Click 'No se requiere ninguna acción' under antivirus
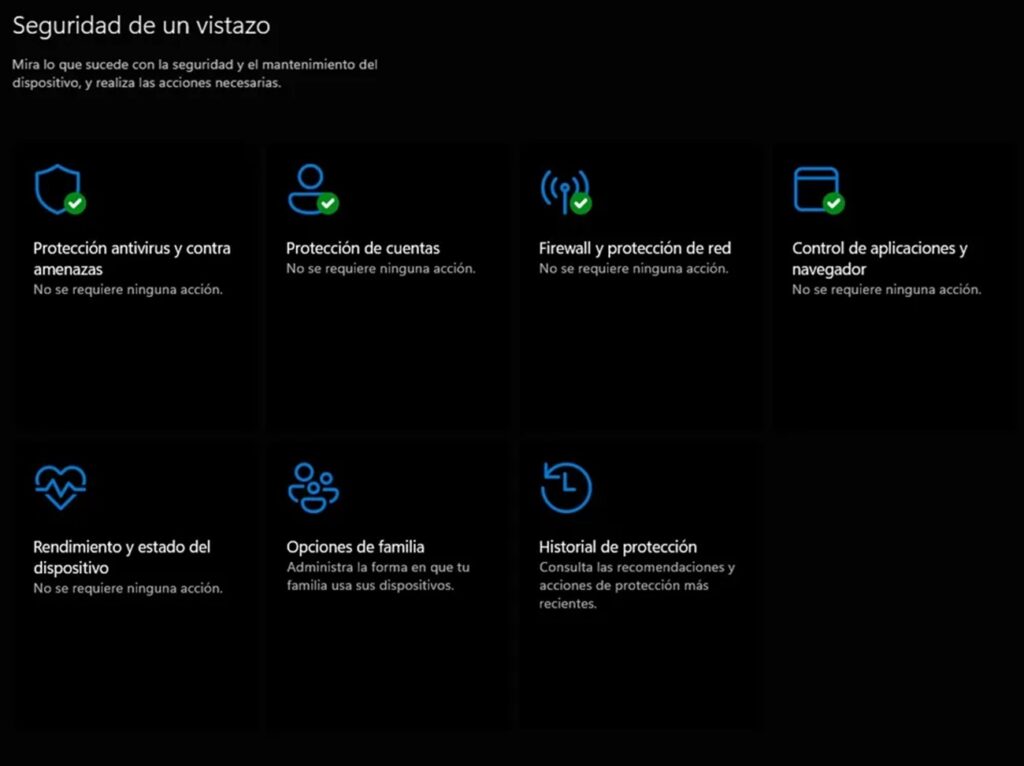1024x766 pixels. (x=128, y=289)
